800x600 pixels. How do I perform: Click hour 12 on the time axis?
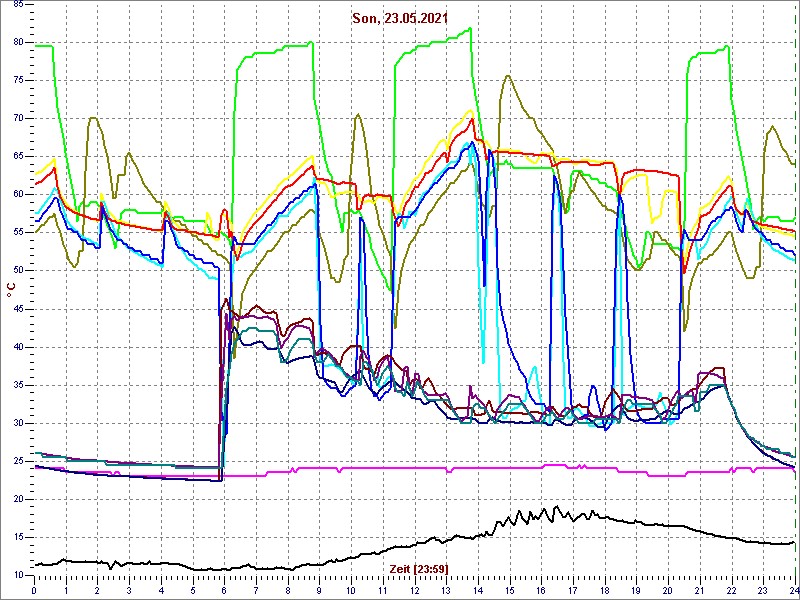coord(415,589)
